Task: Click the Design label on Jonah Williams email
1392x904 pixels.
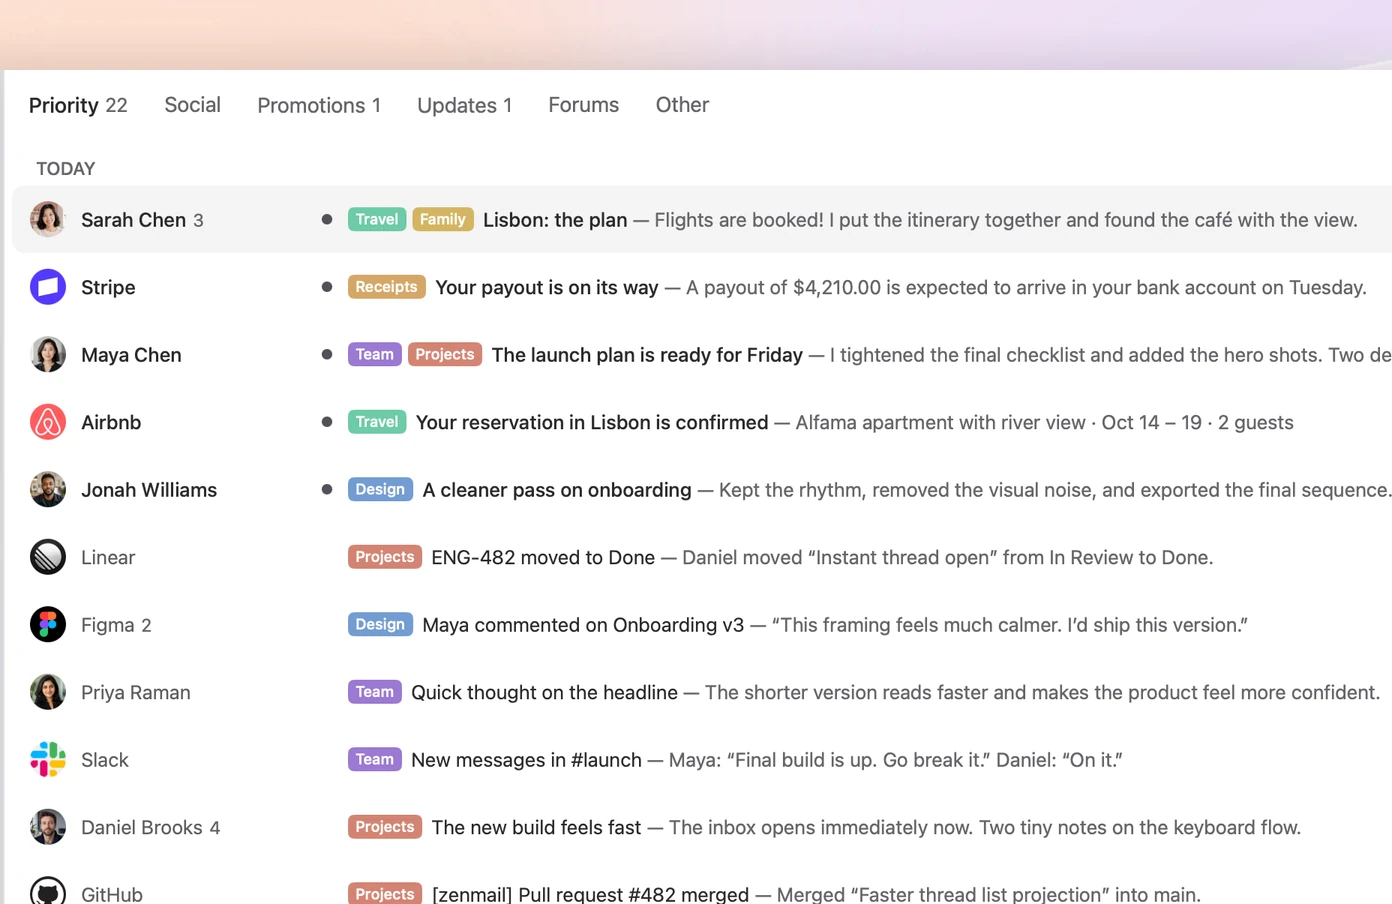Action: point(380,489)
